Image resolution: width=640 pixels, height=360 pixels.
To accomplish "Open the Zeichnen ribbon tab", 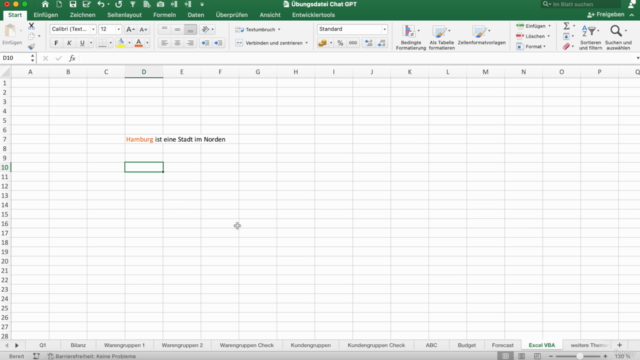I will (x=82, y=15).
